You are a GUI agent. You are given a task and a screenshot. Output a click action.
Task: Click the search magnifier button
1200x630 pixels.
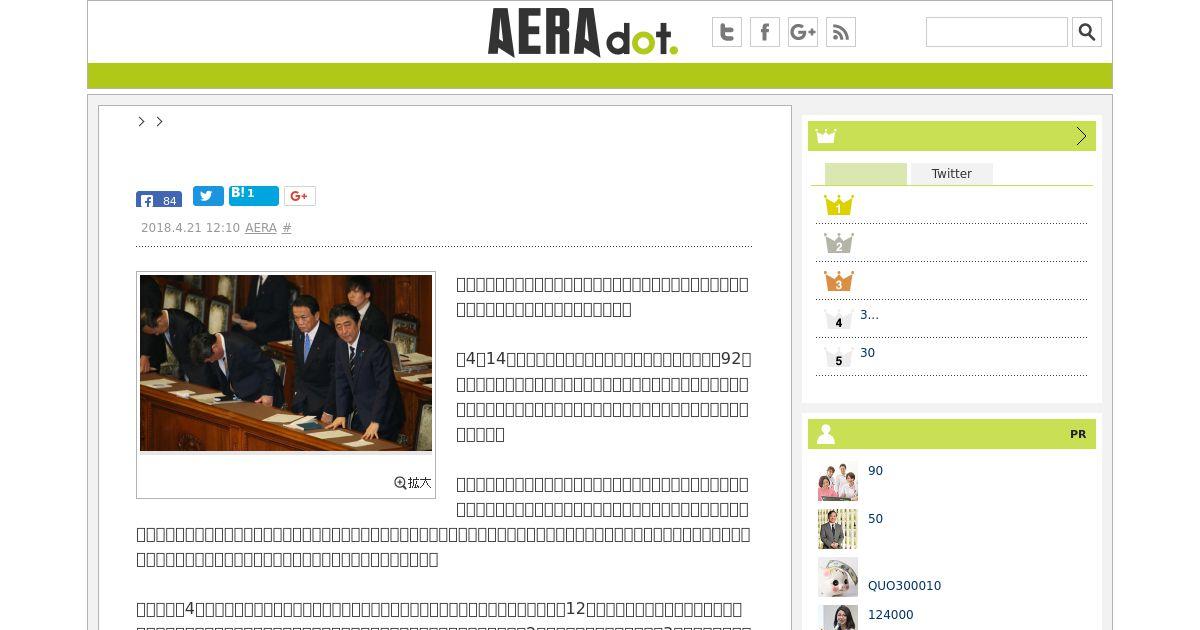[x=1087, y=32]
